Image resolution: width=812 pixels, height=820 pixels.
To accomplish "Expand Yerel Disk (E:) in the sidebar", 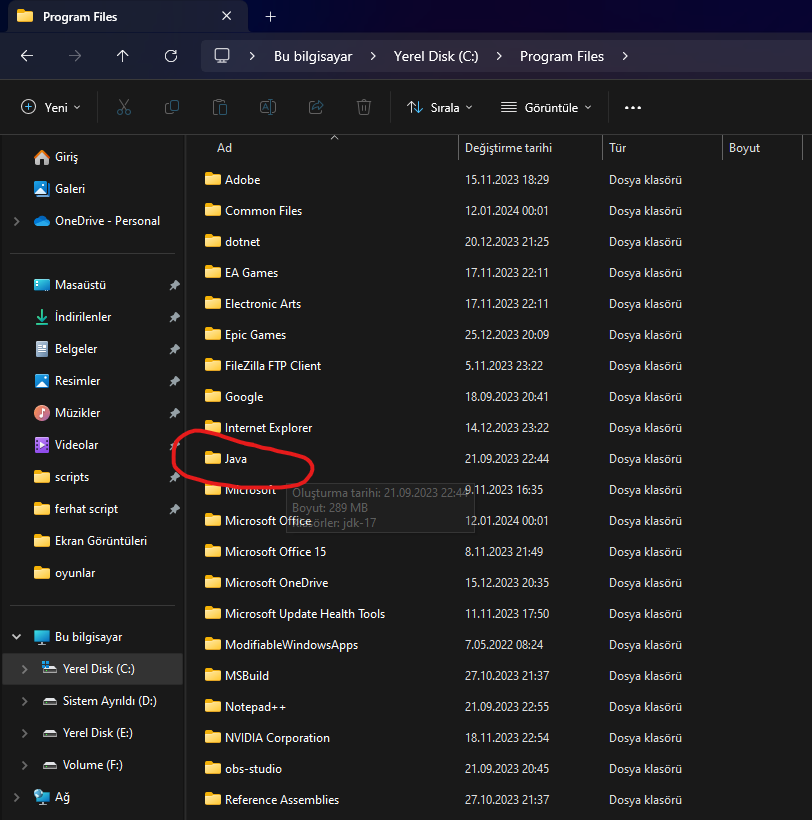I will pos(25,733).
